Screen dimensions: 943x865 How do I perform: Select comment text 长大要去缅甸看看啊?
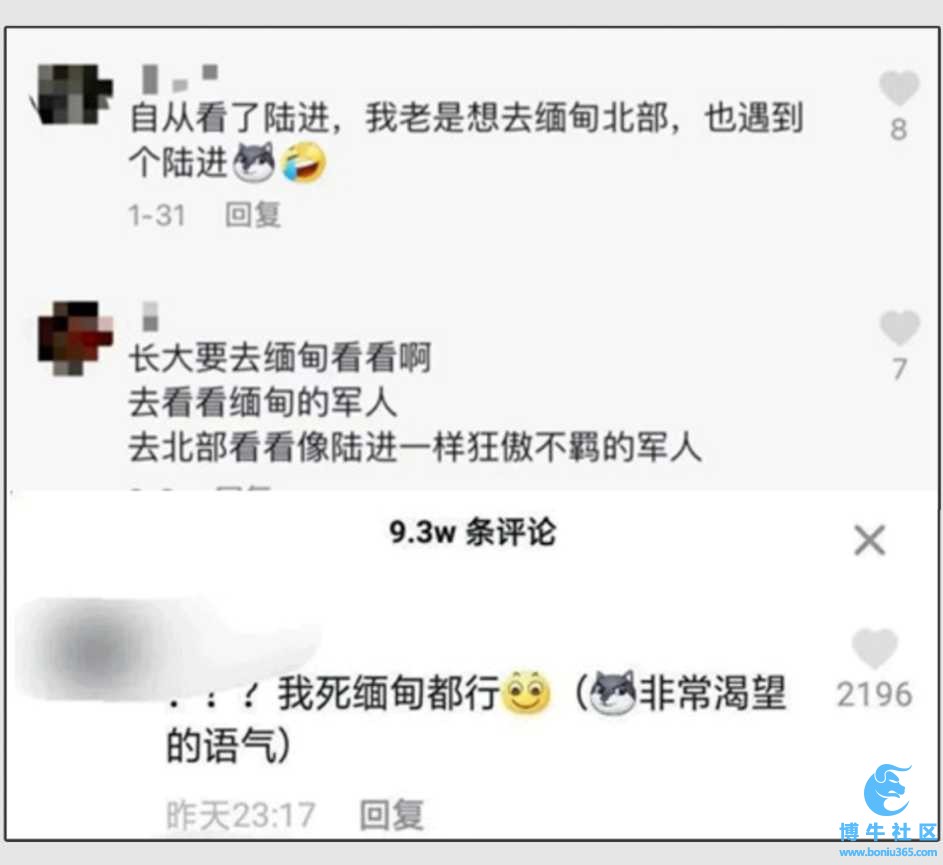click(280, 358)
